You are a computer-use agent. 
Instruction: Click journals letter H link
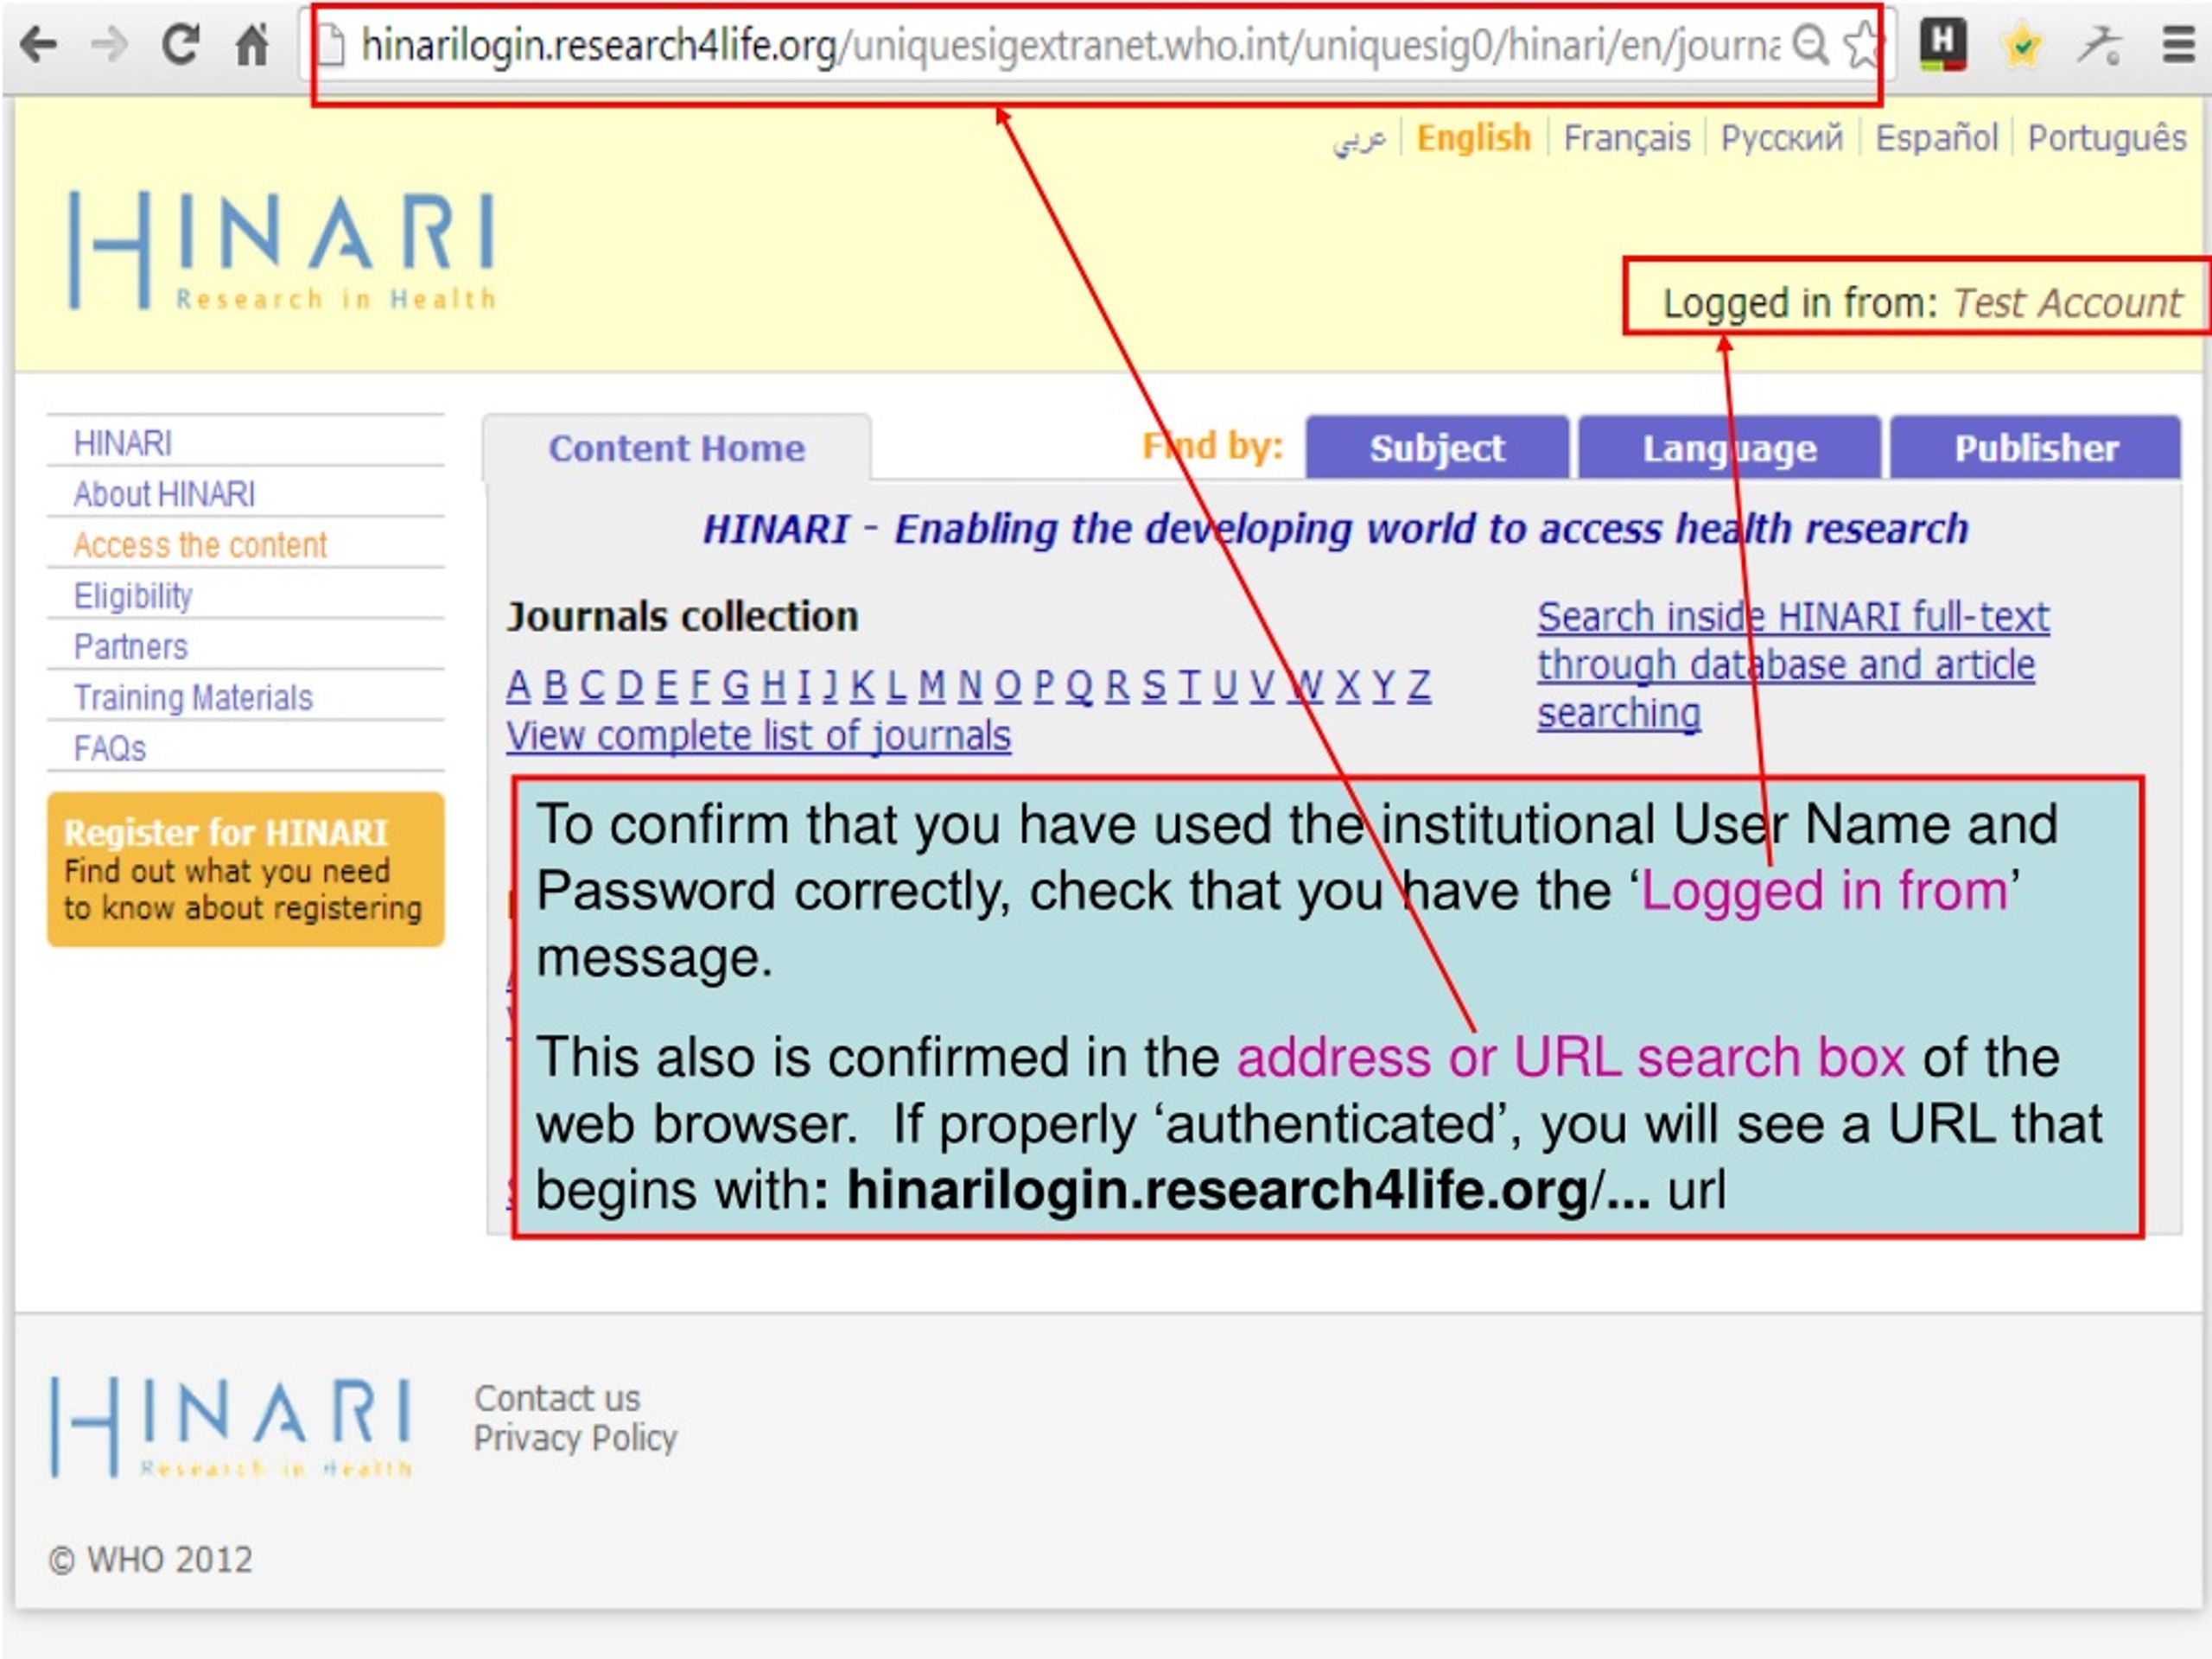774,686
